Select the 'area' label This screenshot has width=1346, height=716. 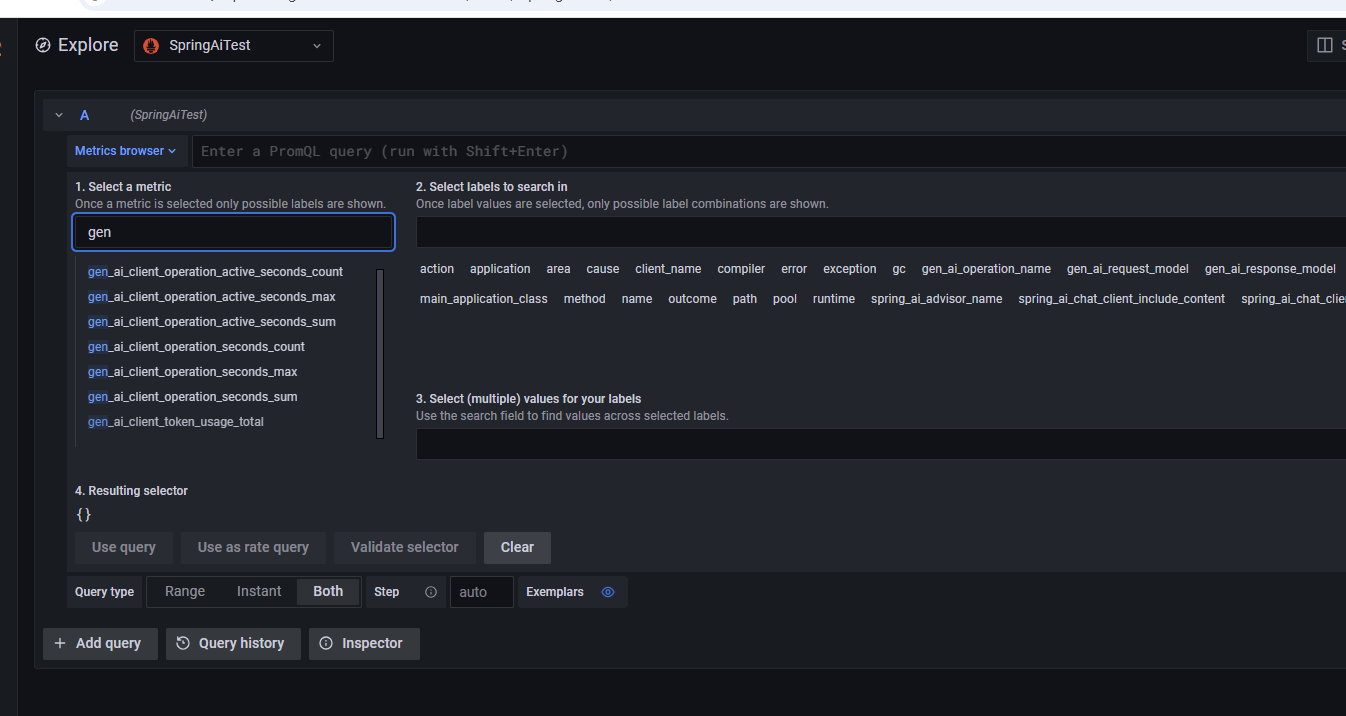[x=559, y=269]
